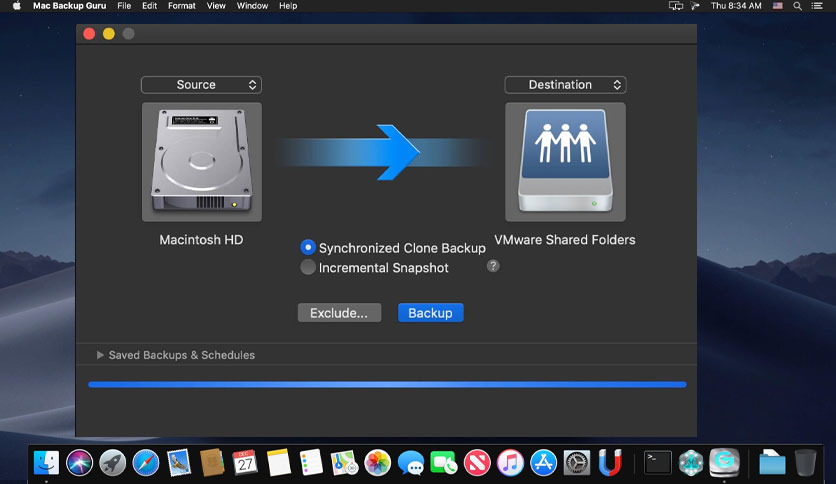Open the Source dropdown
This screenshot has height=484, width=836.
tap(201, 85)
